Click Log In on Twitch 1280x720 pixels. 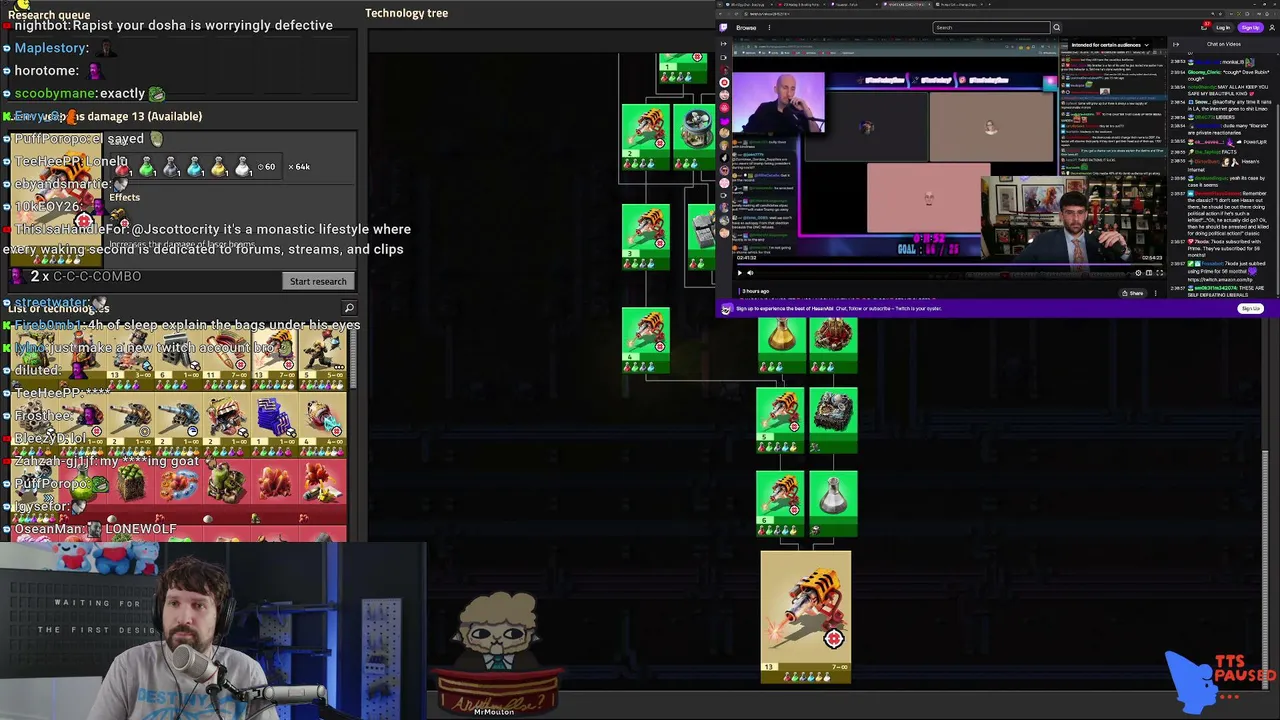coord(1223,27)
